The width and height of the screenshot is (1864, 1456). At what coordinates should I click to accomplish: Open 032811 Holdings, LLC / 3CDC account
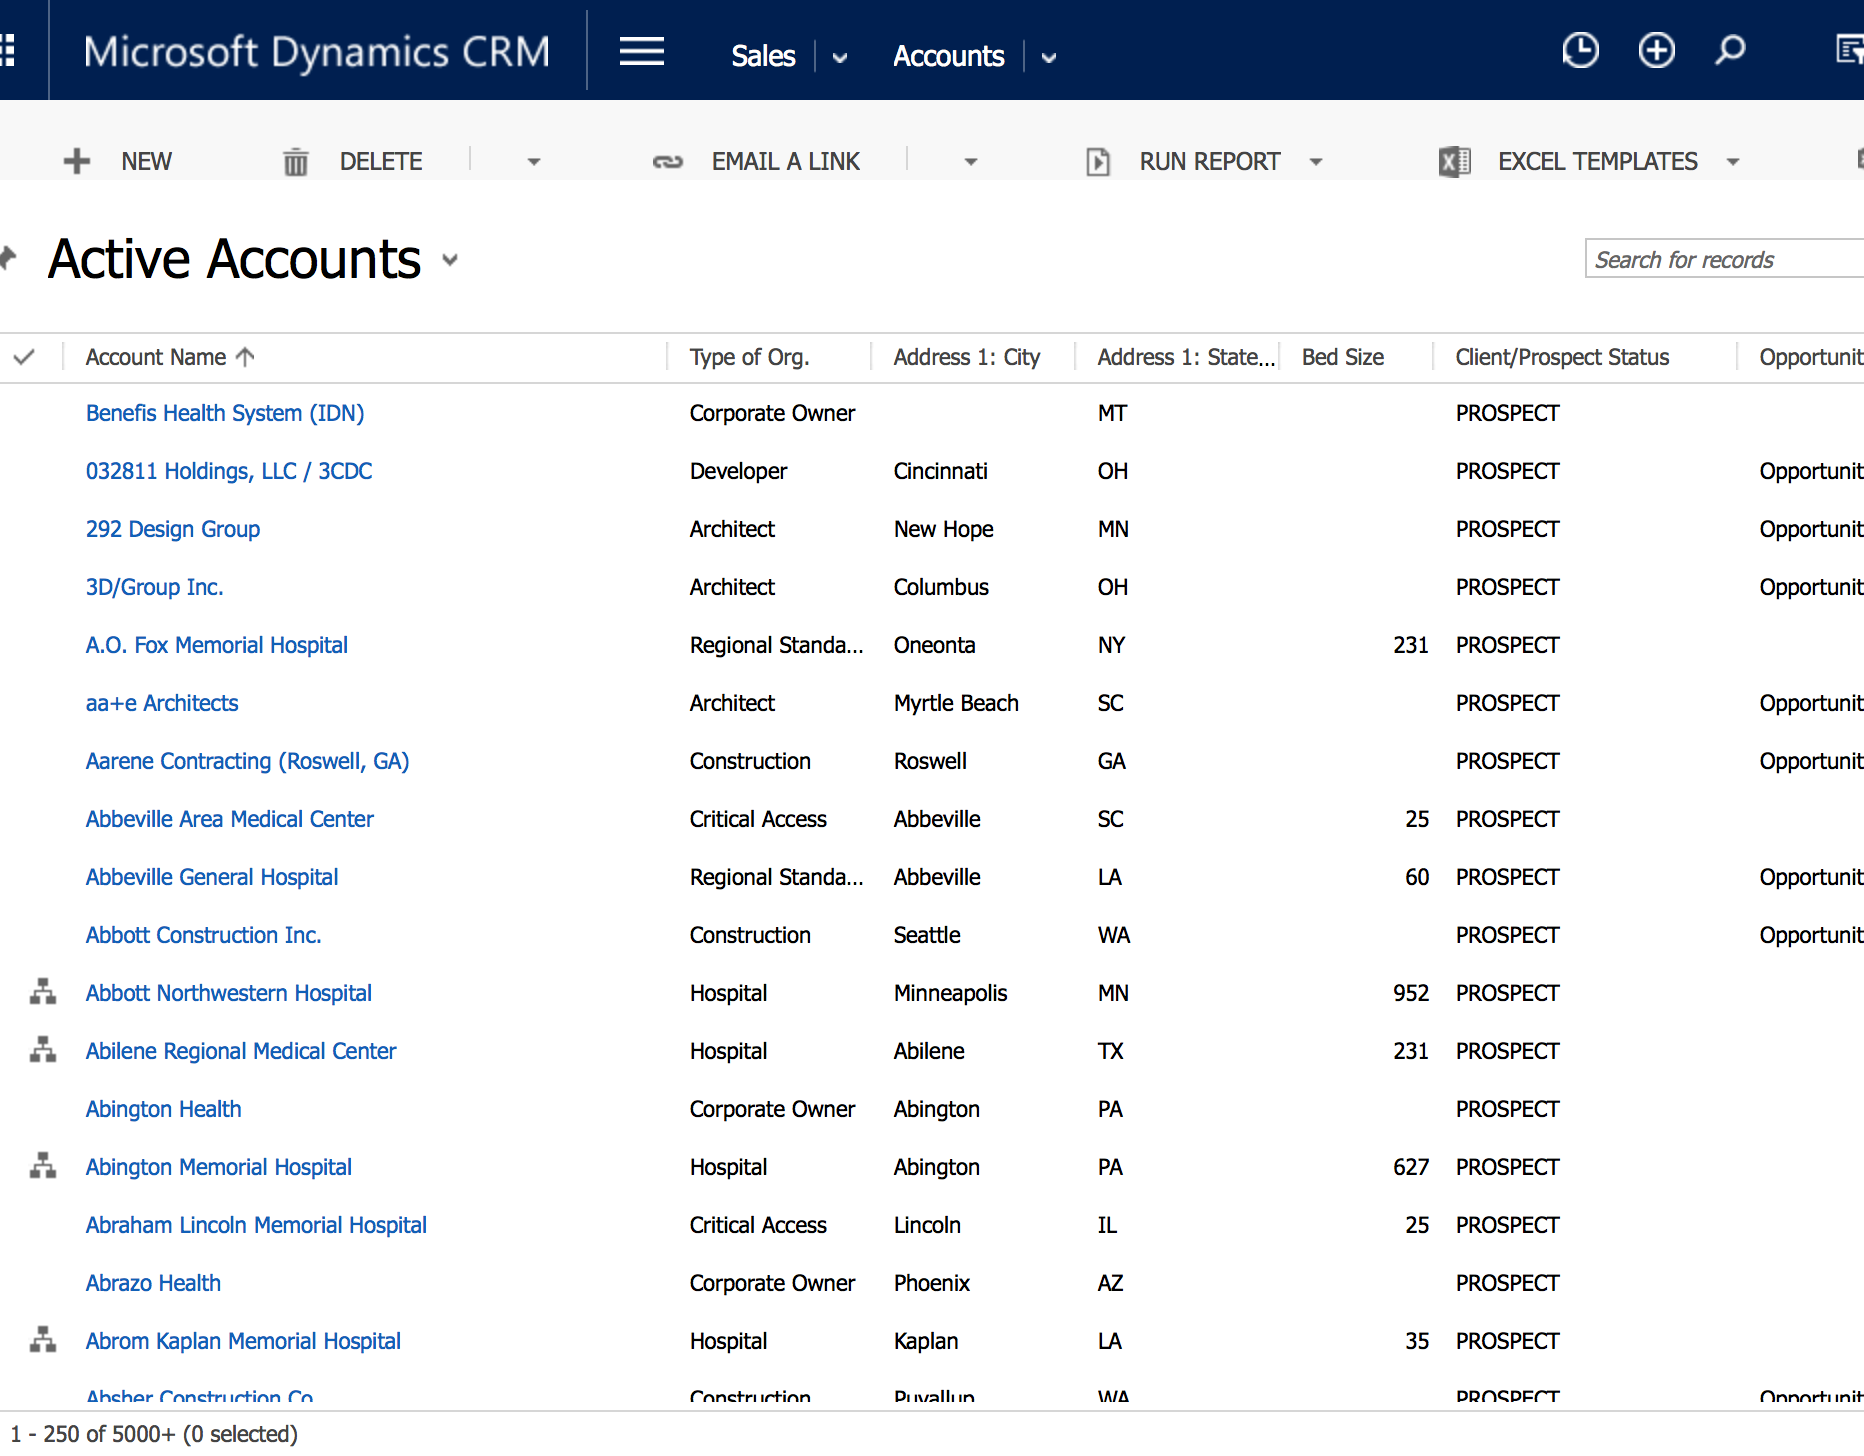tap(229, 471)
